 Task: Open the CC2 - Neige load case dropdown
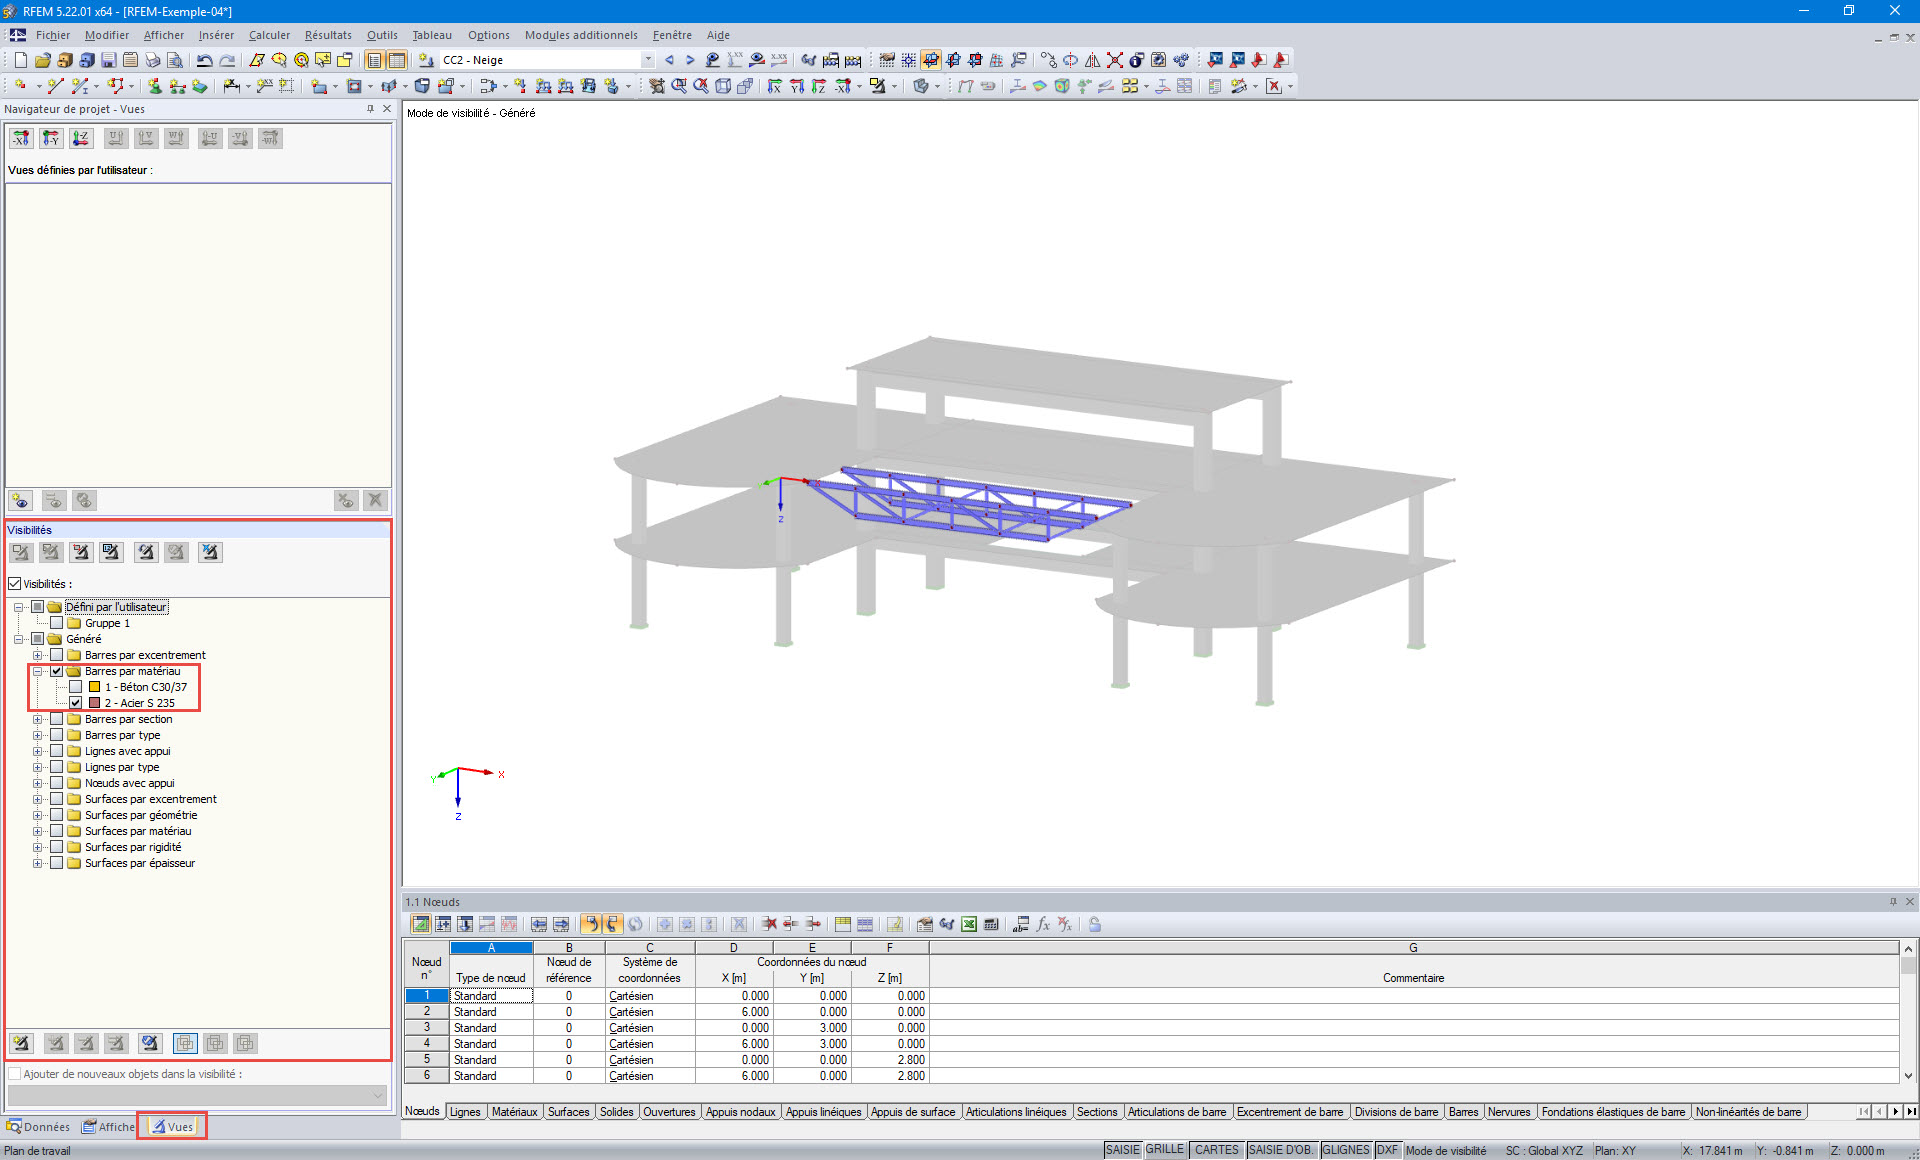(648, 60)
